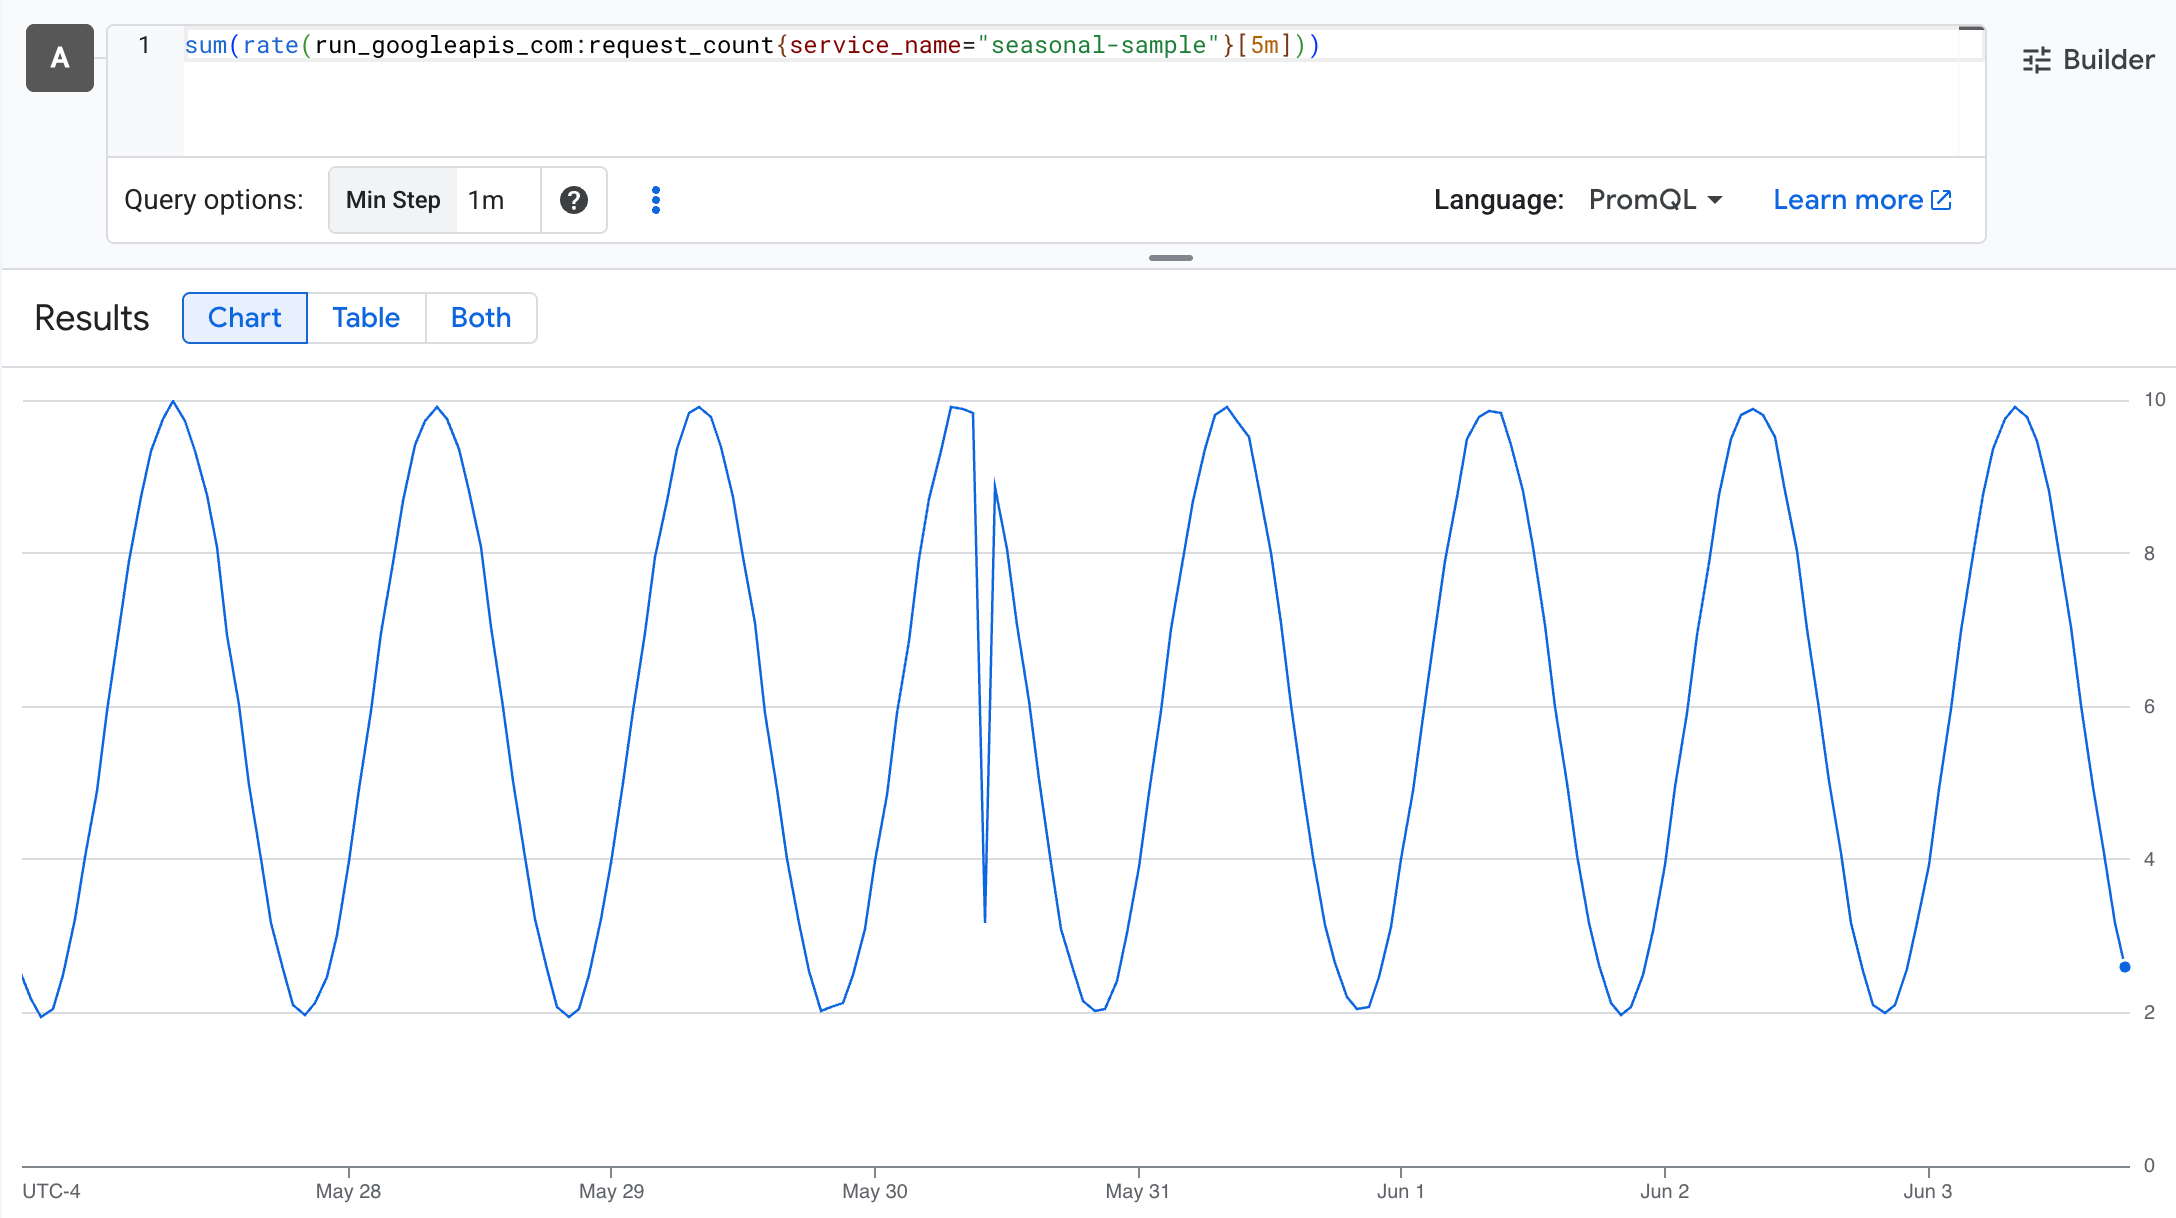Click line number 1 in editor gutter
The width and height of the screenshot is (2176, 1218).
tap(145, 45)
